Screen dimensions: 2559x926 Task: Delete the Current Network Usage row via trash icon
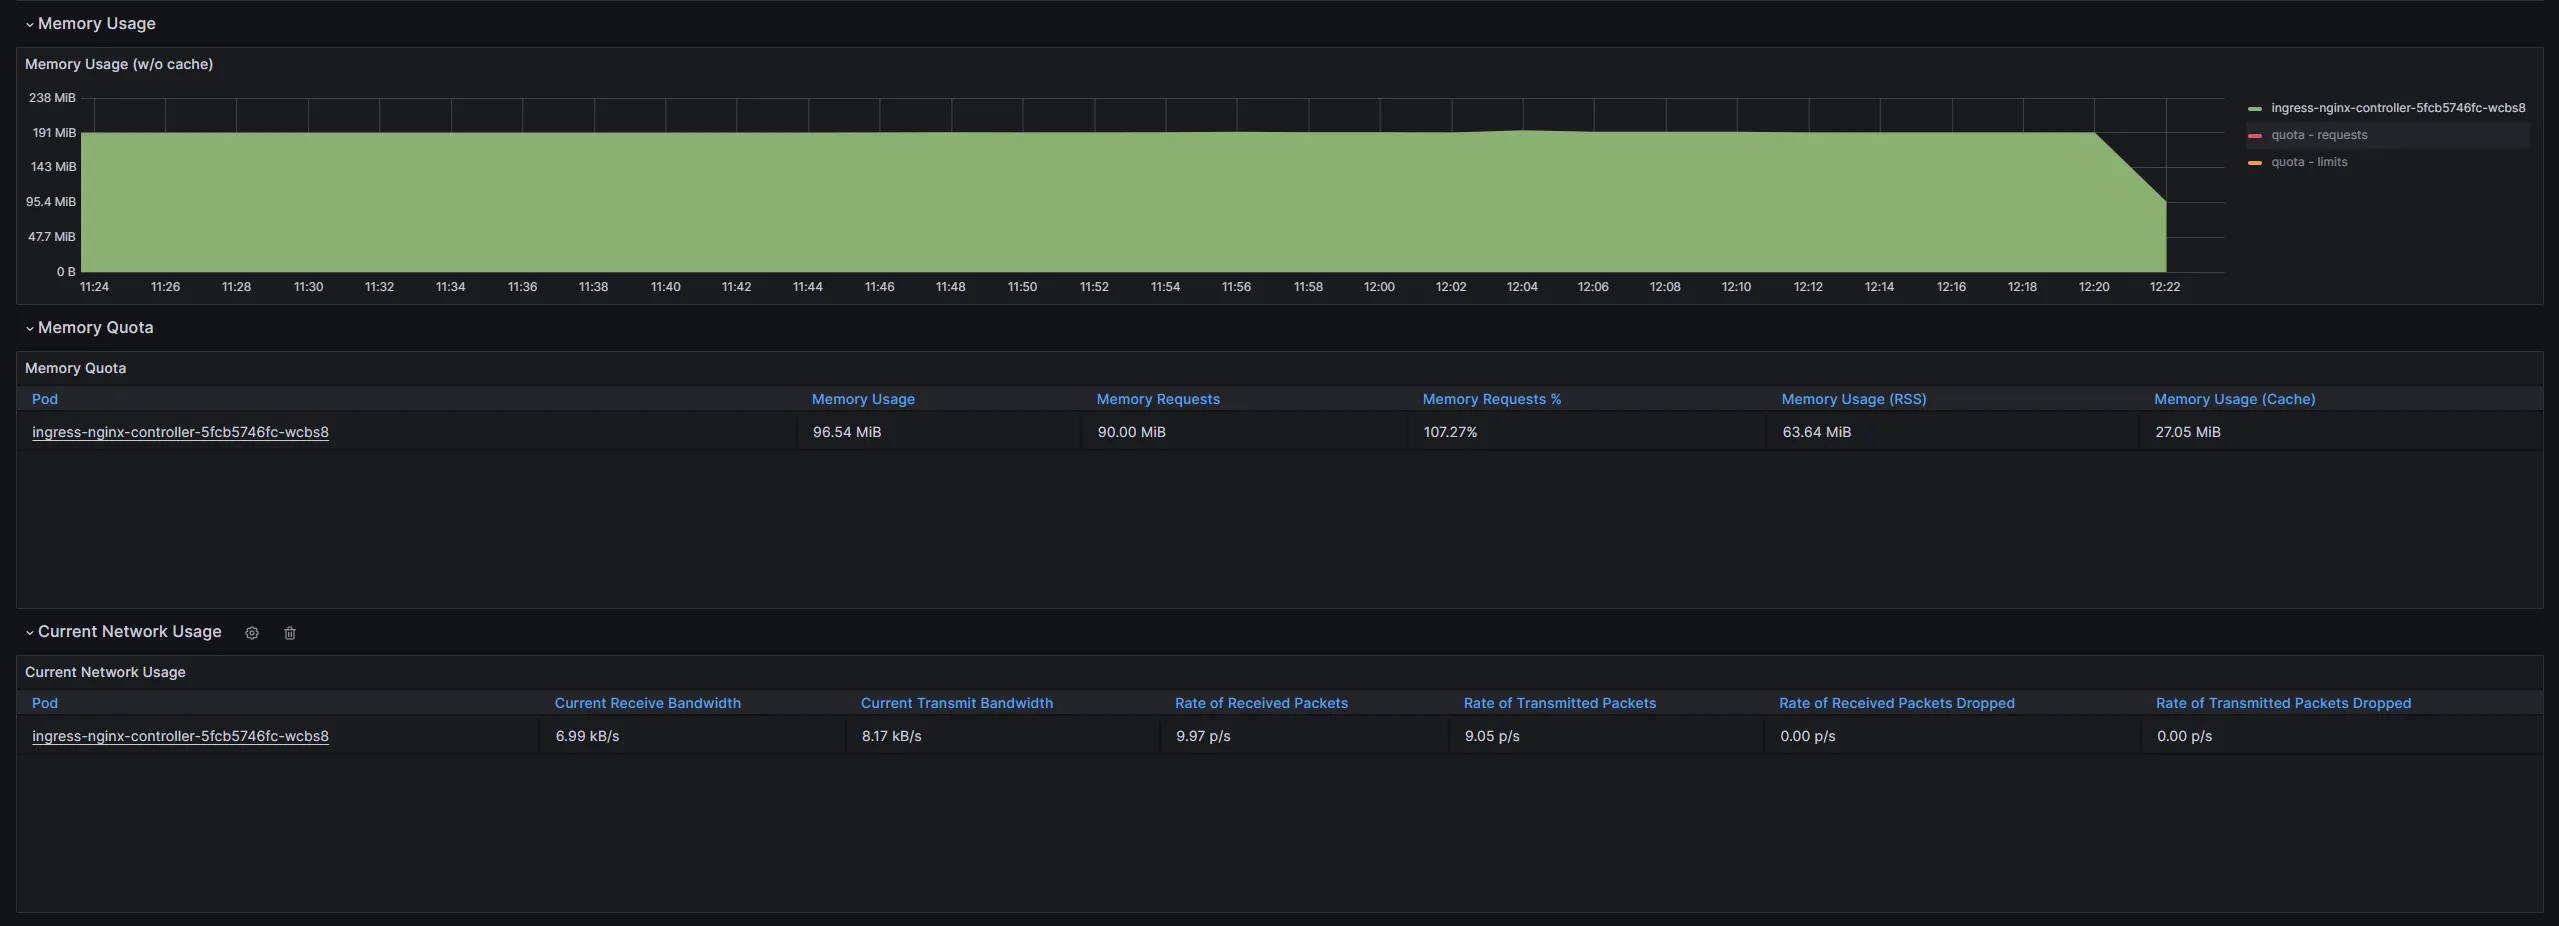[x=289, y=632]
